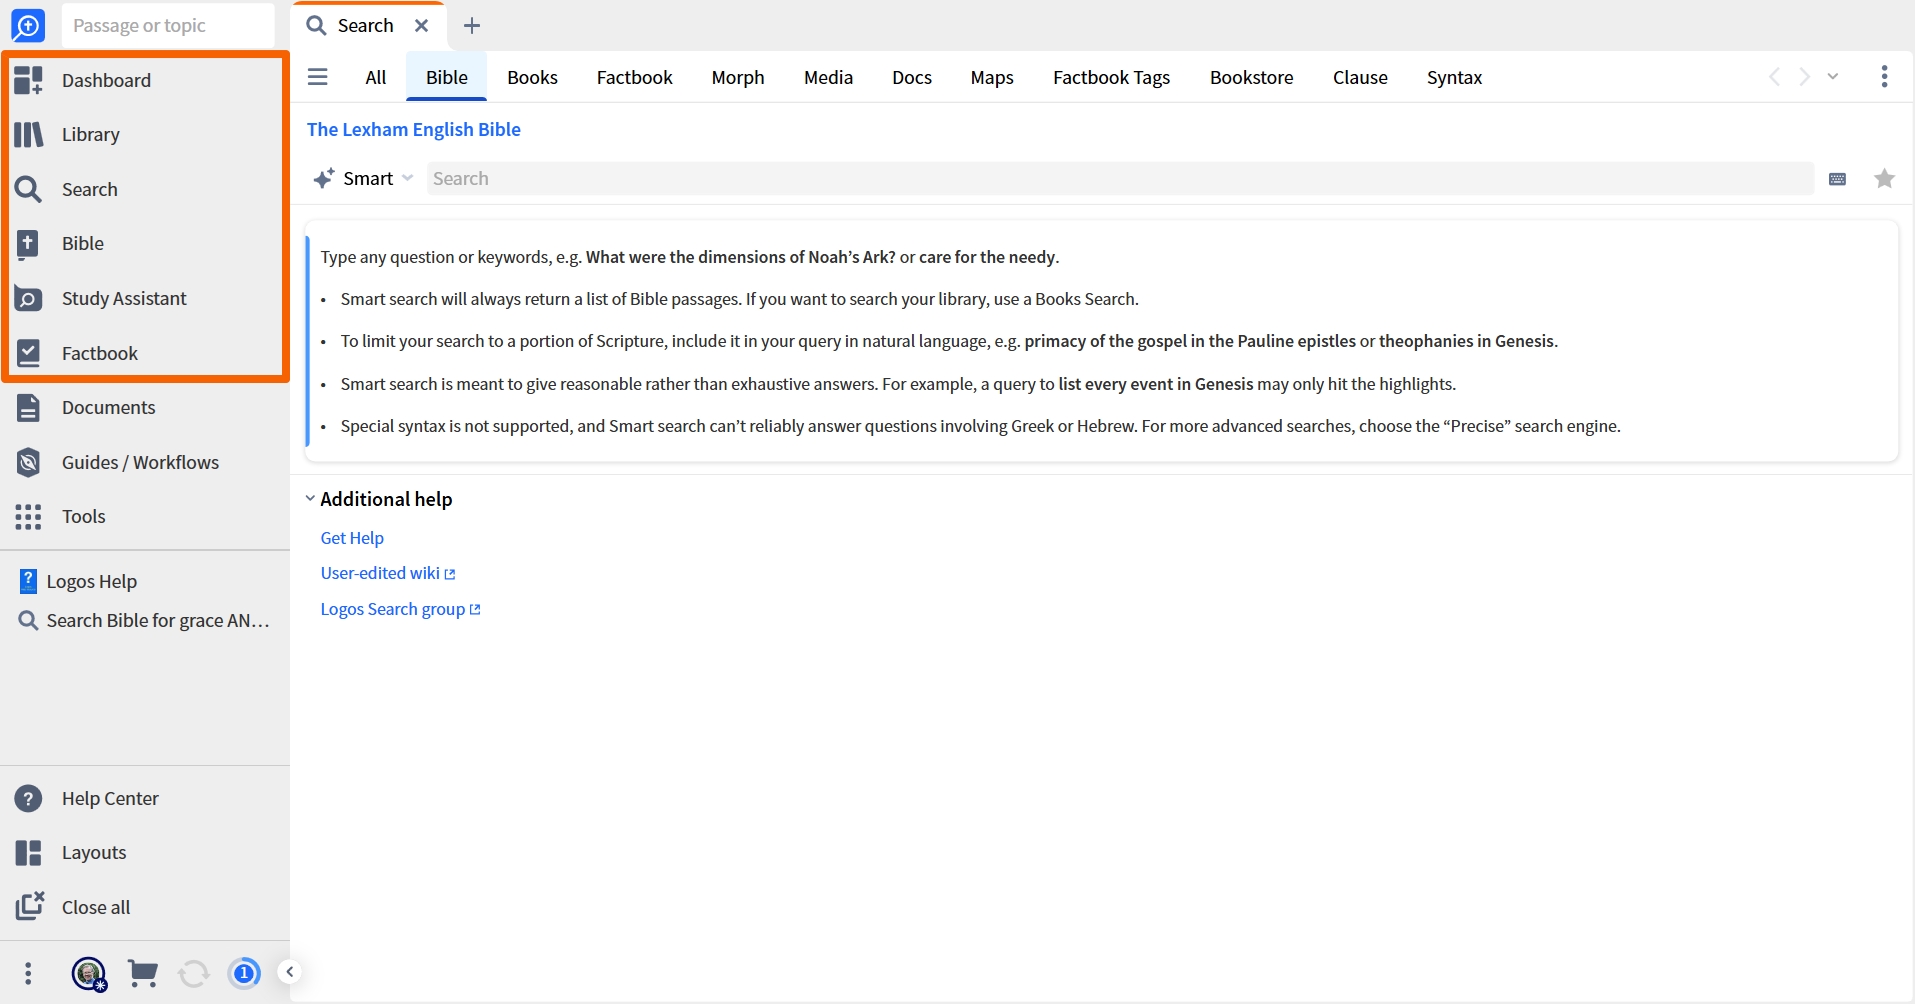
Task: Switch to the Maps search tab
Action: [992, 77]
